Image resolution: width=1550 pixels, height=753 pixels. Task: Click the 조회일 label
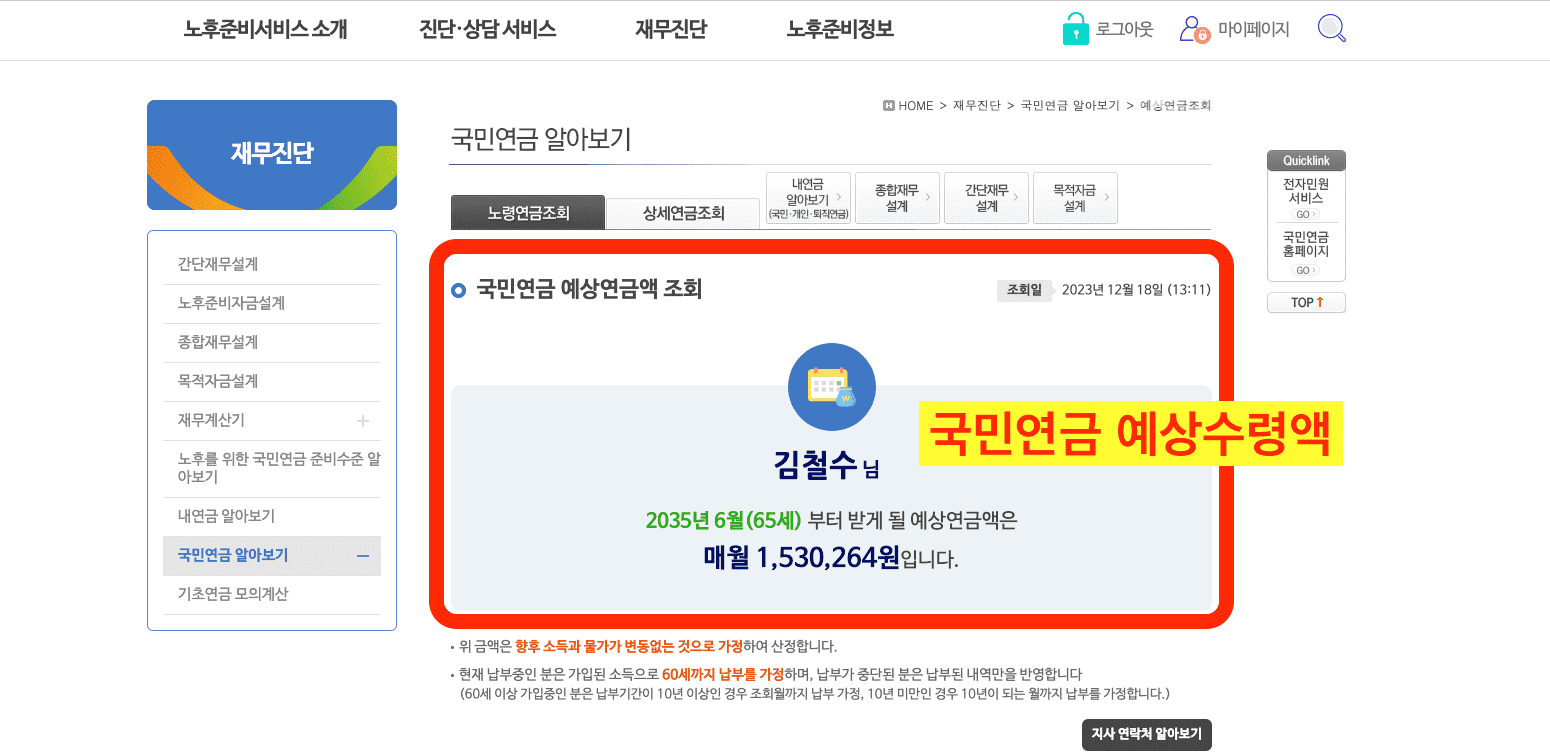pos(1023,290)
